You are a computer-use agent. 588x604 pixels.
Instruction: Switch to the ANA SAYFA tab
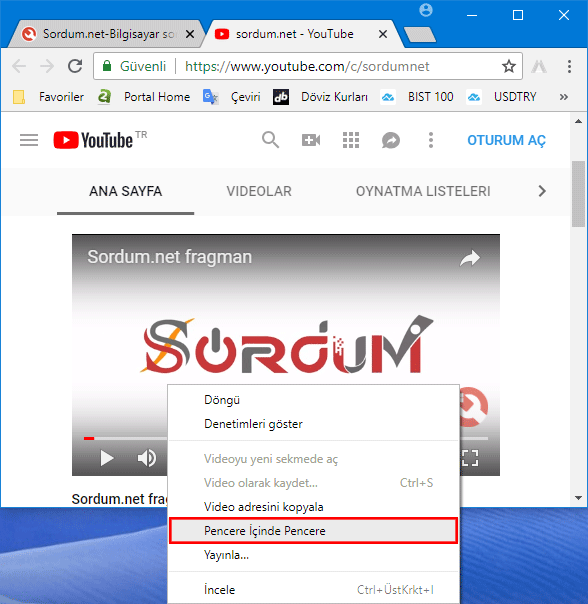[126, 191]
